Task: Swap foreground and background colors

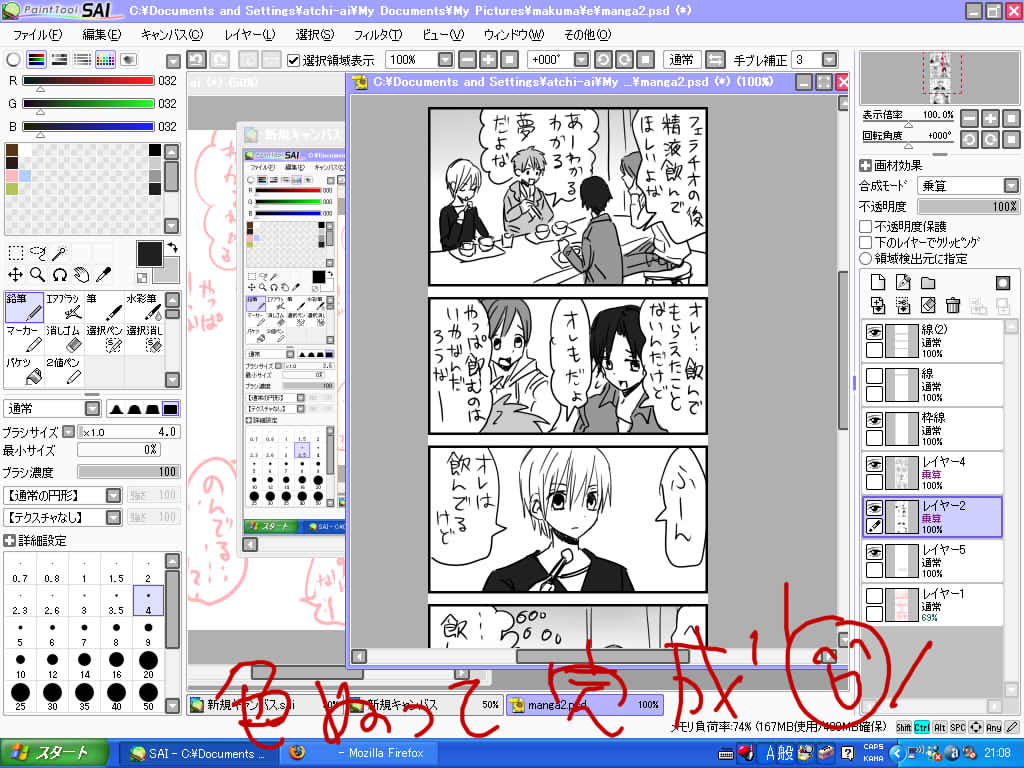Action: coord(172,247)
